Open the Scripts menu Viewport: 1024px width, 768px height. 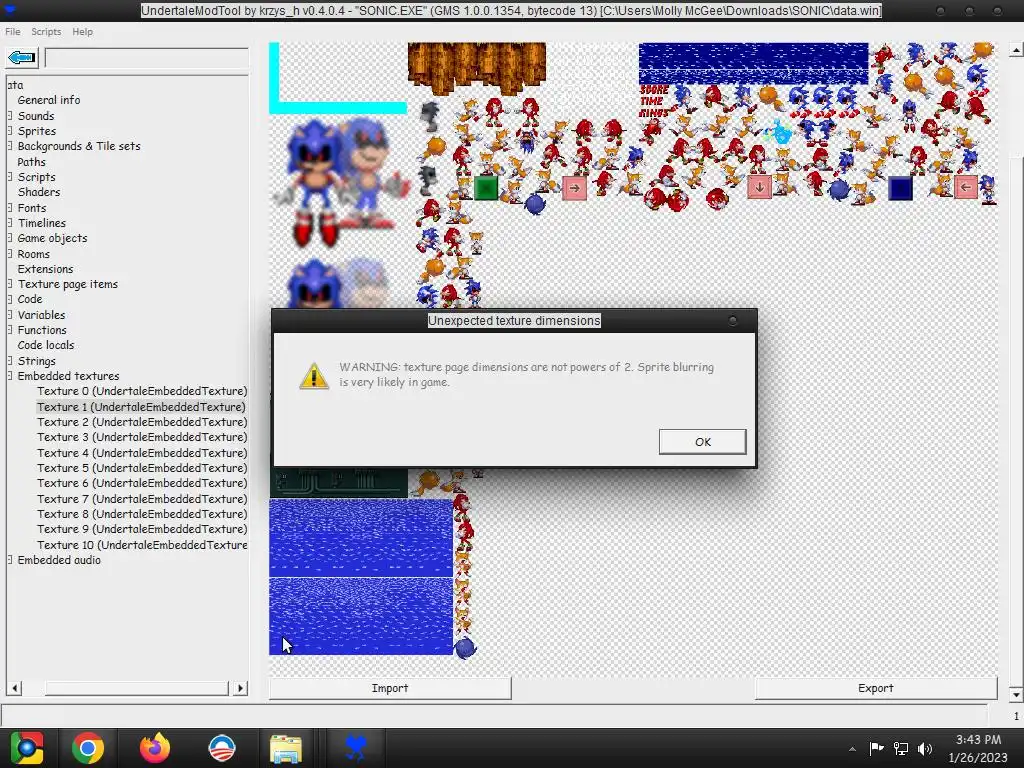46,31
